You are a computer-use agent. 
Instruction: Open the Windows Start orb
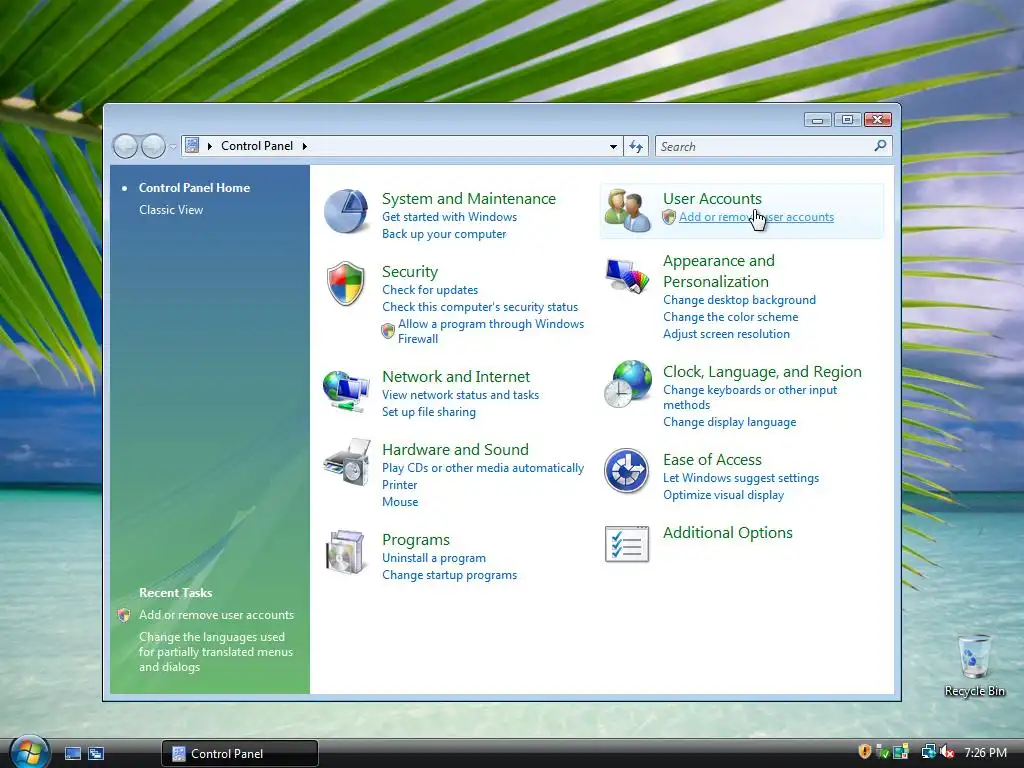pos(29,752)
